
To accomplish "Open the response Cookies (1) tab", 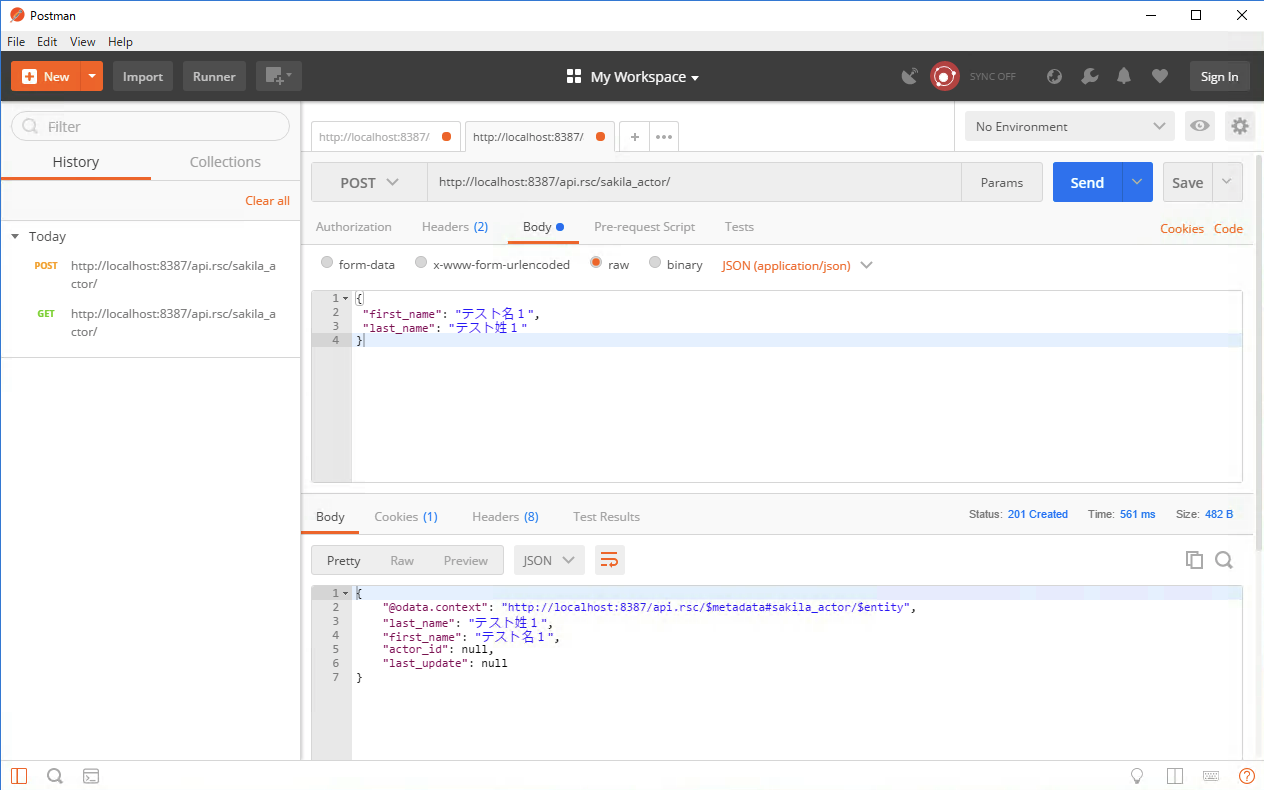I will click(406, 517).
